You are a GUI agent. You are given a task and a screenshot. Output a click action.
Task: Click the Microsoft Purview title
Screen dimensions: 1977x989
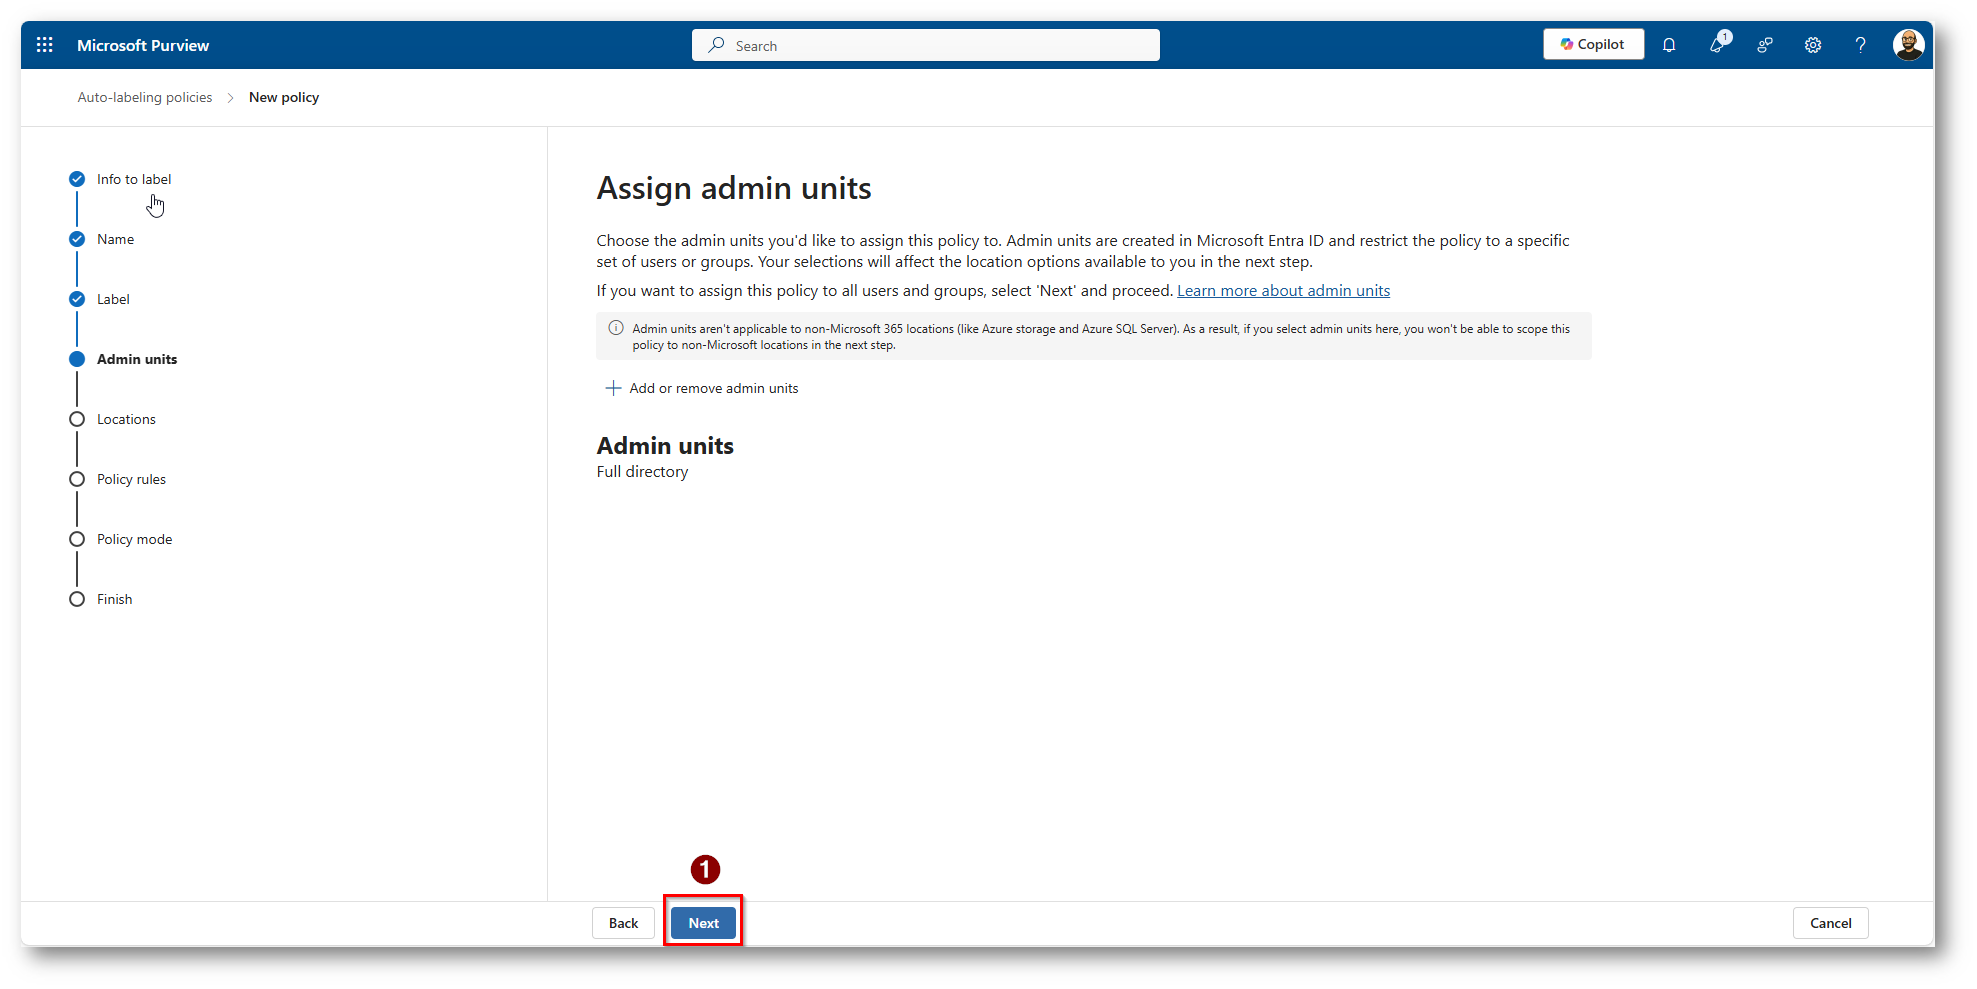coord(143,45)
